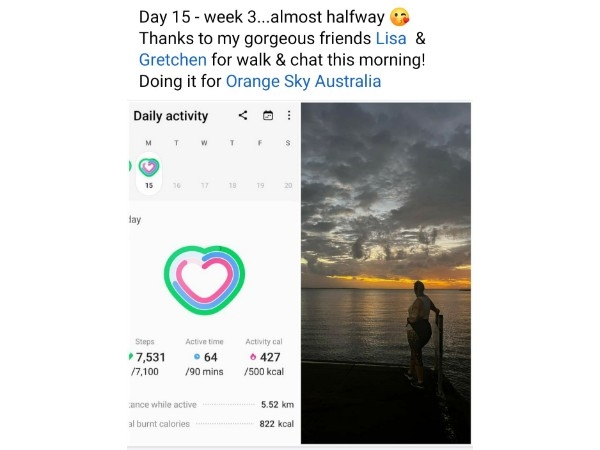
Task: Select Wednesday 17 in week calendar
Action: tap(205, 185)
